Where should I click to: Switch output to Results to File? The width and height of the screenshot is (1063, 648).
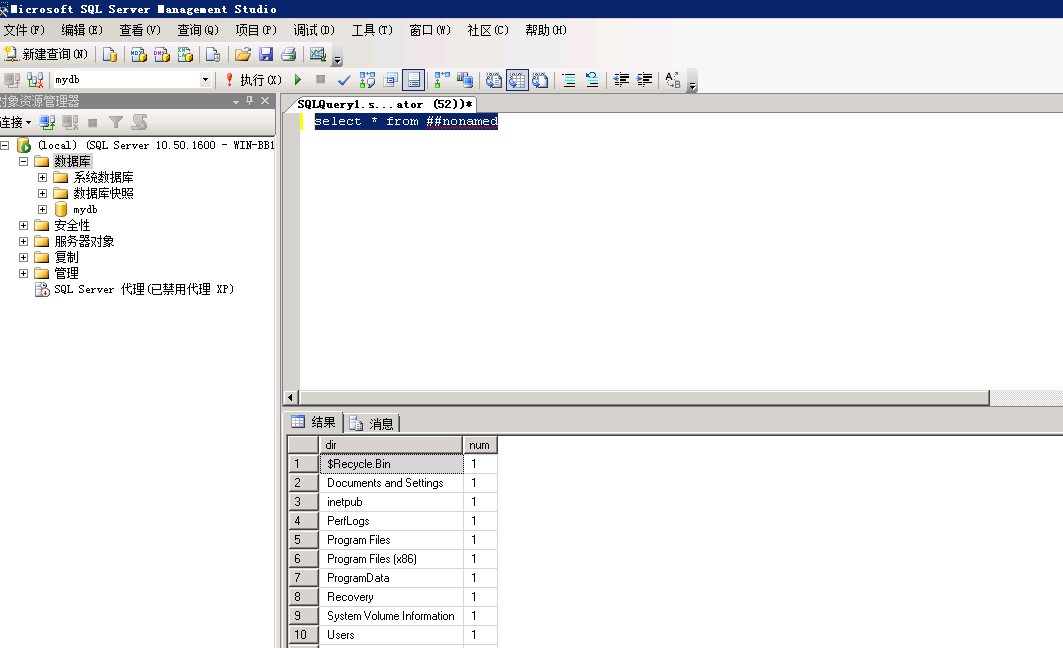pos(540,80)
